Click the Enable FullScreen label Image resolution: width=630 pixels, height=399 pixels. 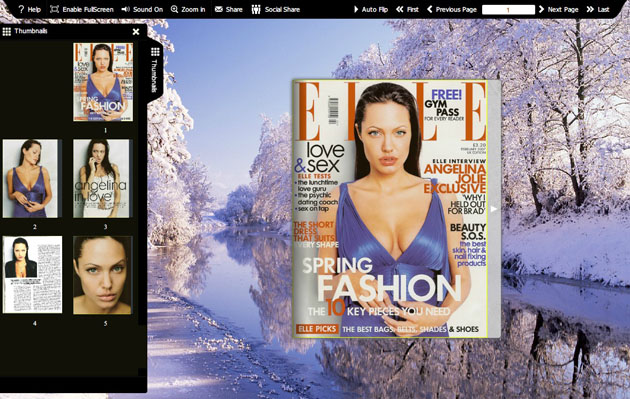pos(88,9)
